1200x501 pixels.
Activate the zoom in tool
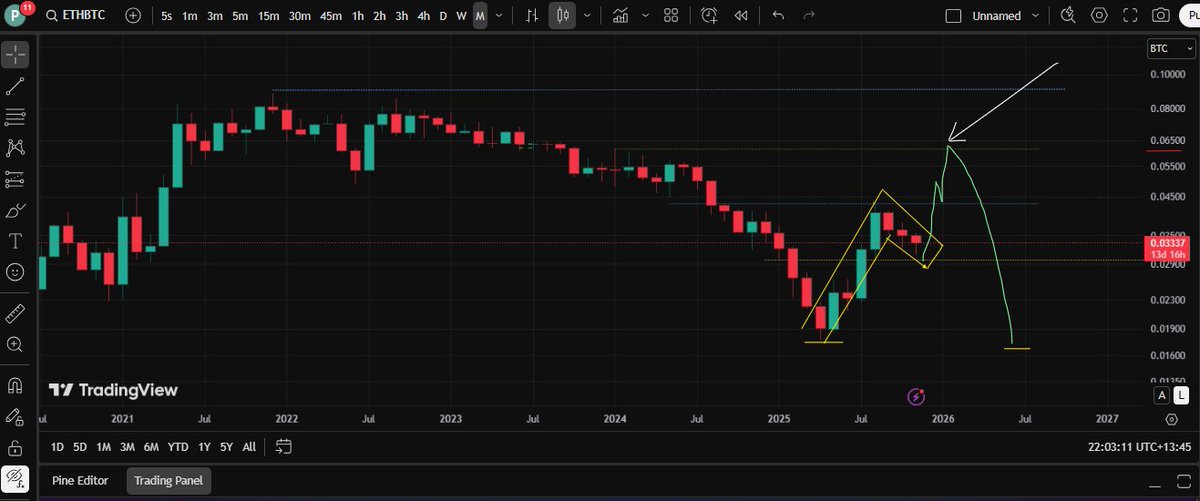tap(15, 344)
